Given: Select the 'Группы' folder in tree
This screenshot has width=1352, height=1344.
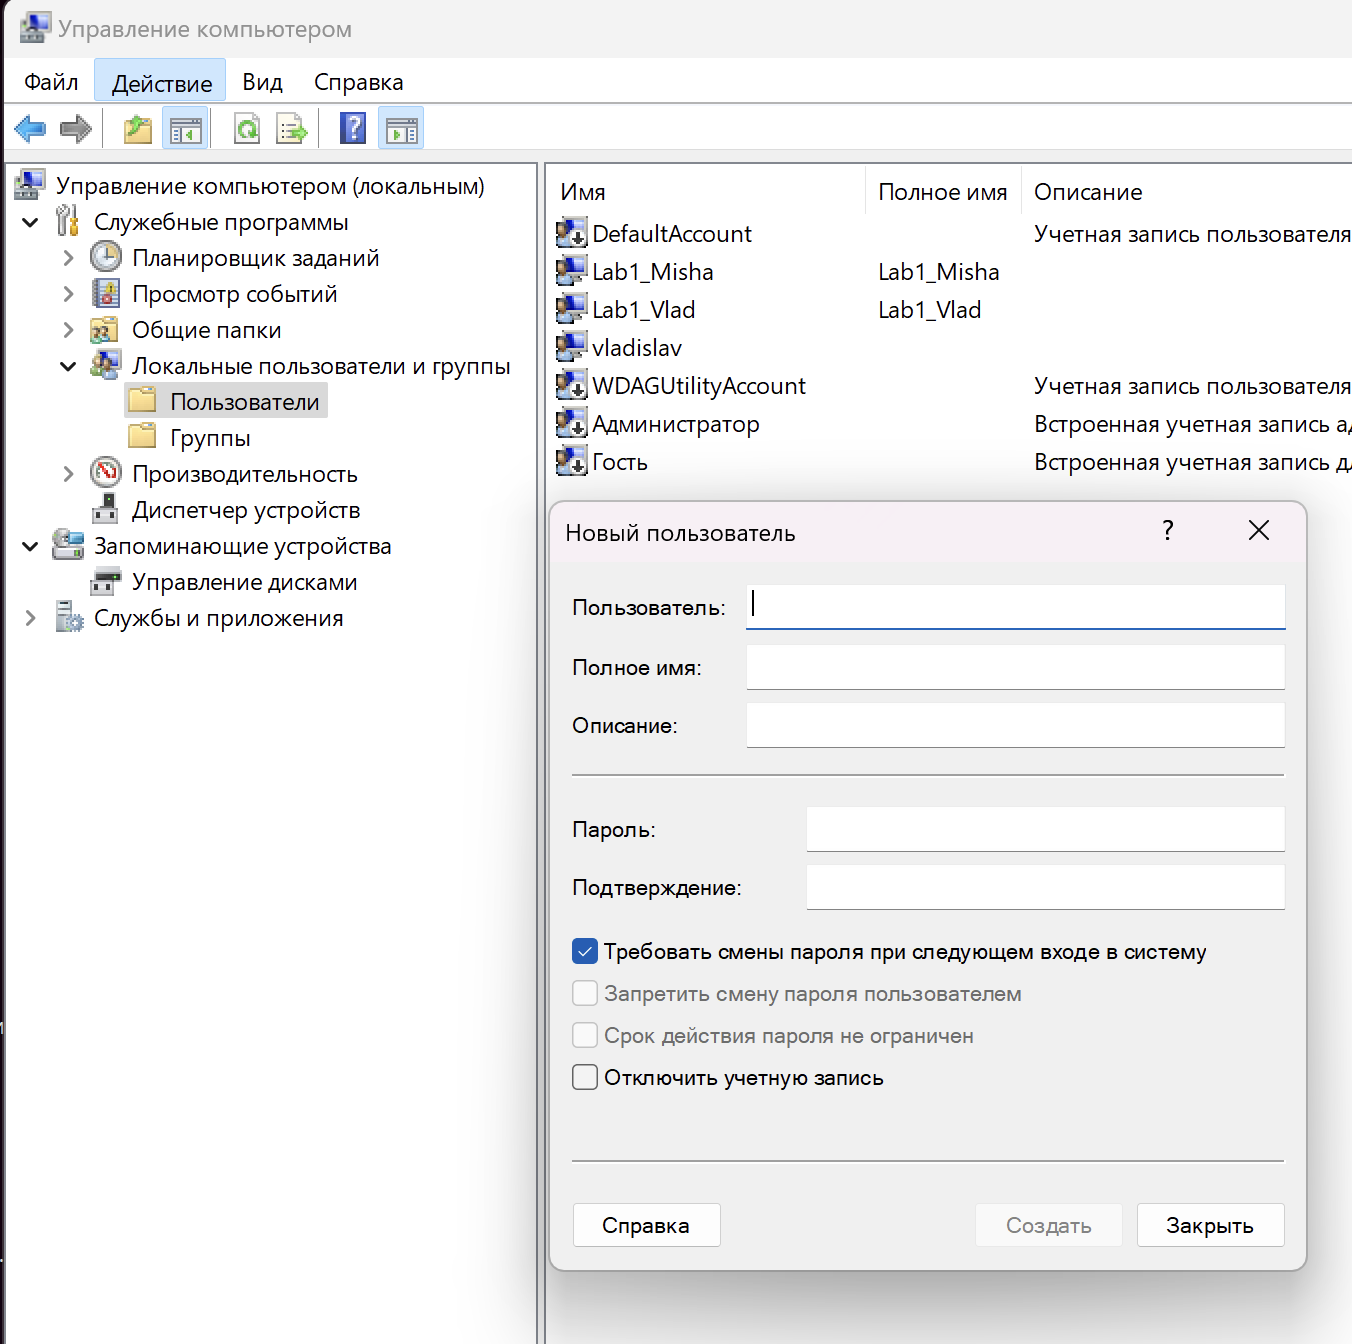Looking at the screenshot, I should coord(210,438).
